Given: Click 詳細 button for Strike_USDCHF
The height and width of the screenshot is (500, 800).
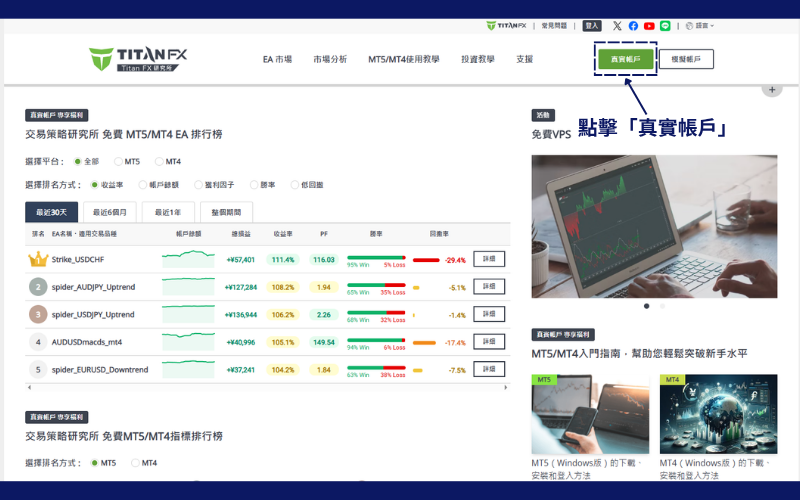Looking at the screenshot, I should point(489,259).
